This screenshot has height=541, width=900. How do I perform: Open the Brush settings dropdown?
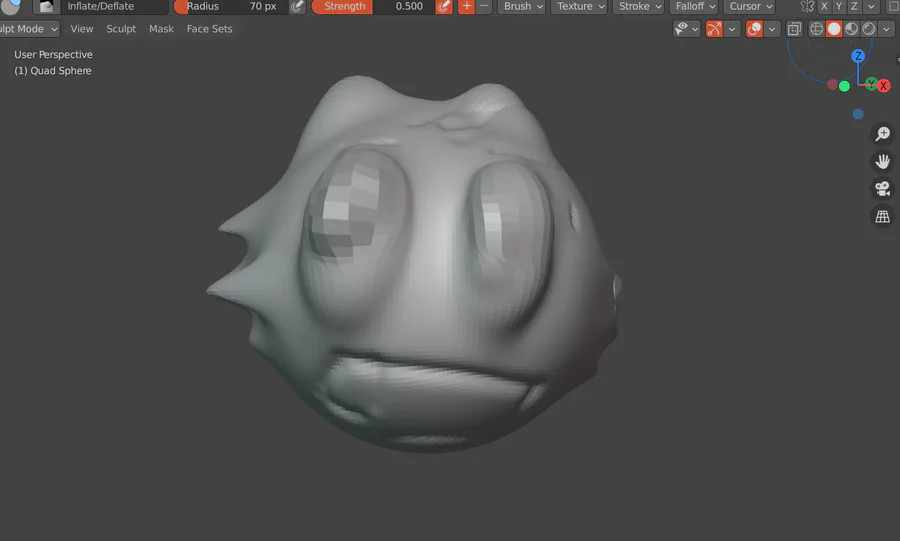tap(521, 6)
